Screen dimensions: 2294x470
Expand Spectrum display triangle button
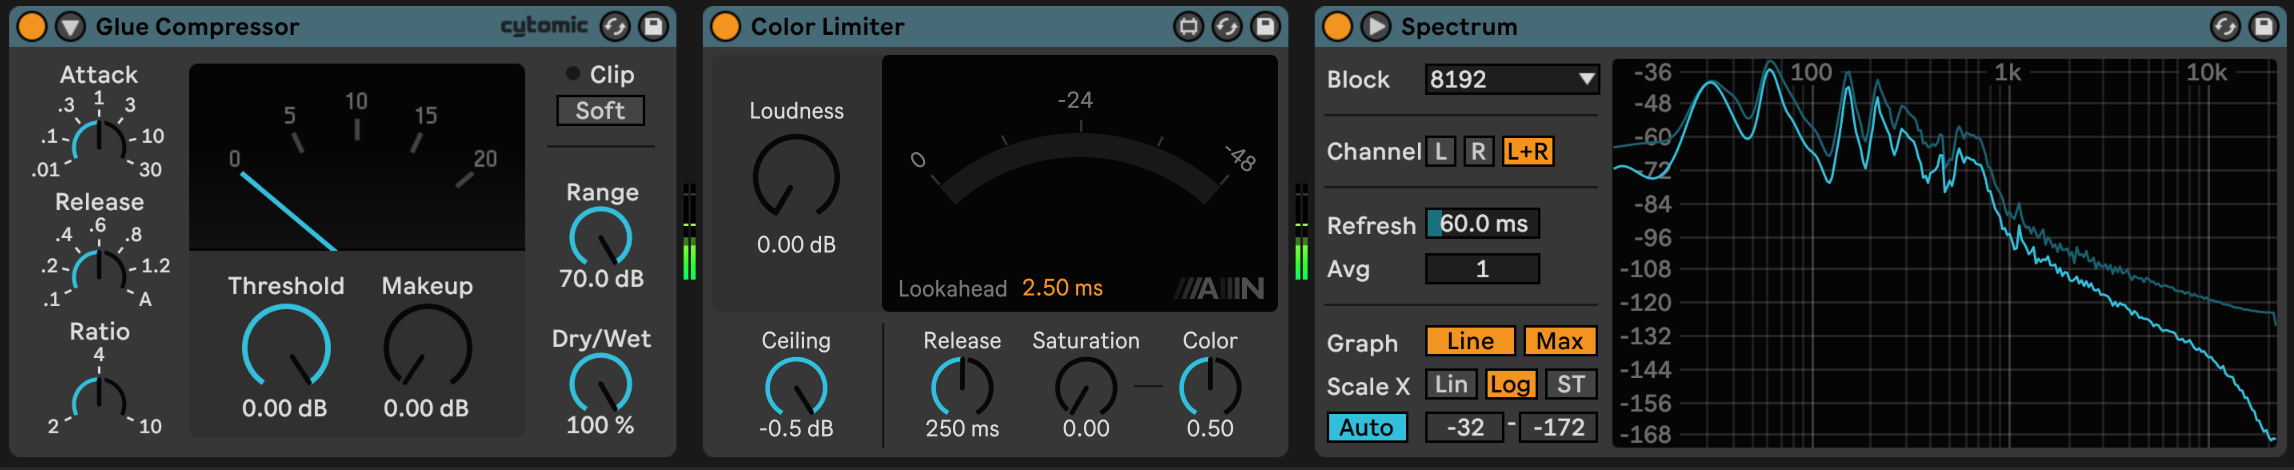tap(1376, 27)
